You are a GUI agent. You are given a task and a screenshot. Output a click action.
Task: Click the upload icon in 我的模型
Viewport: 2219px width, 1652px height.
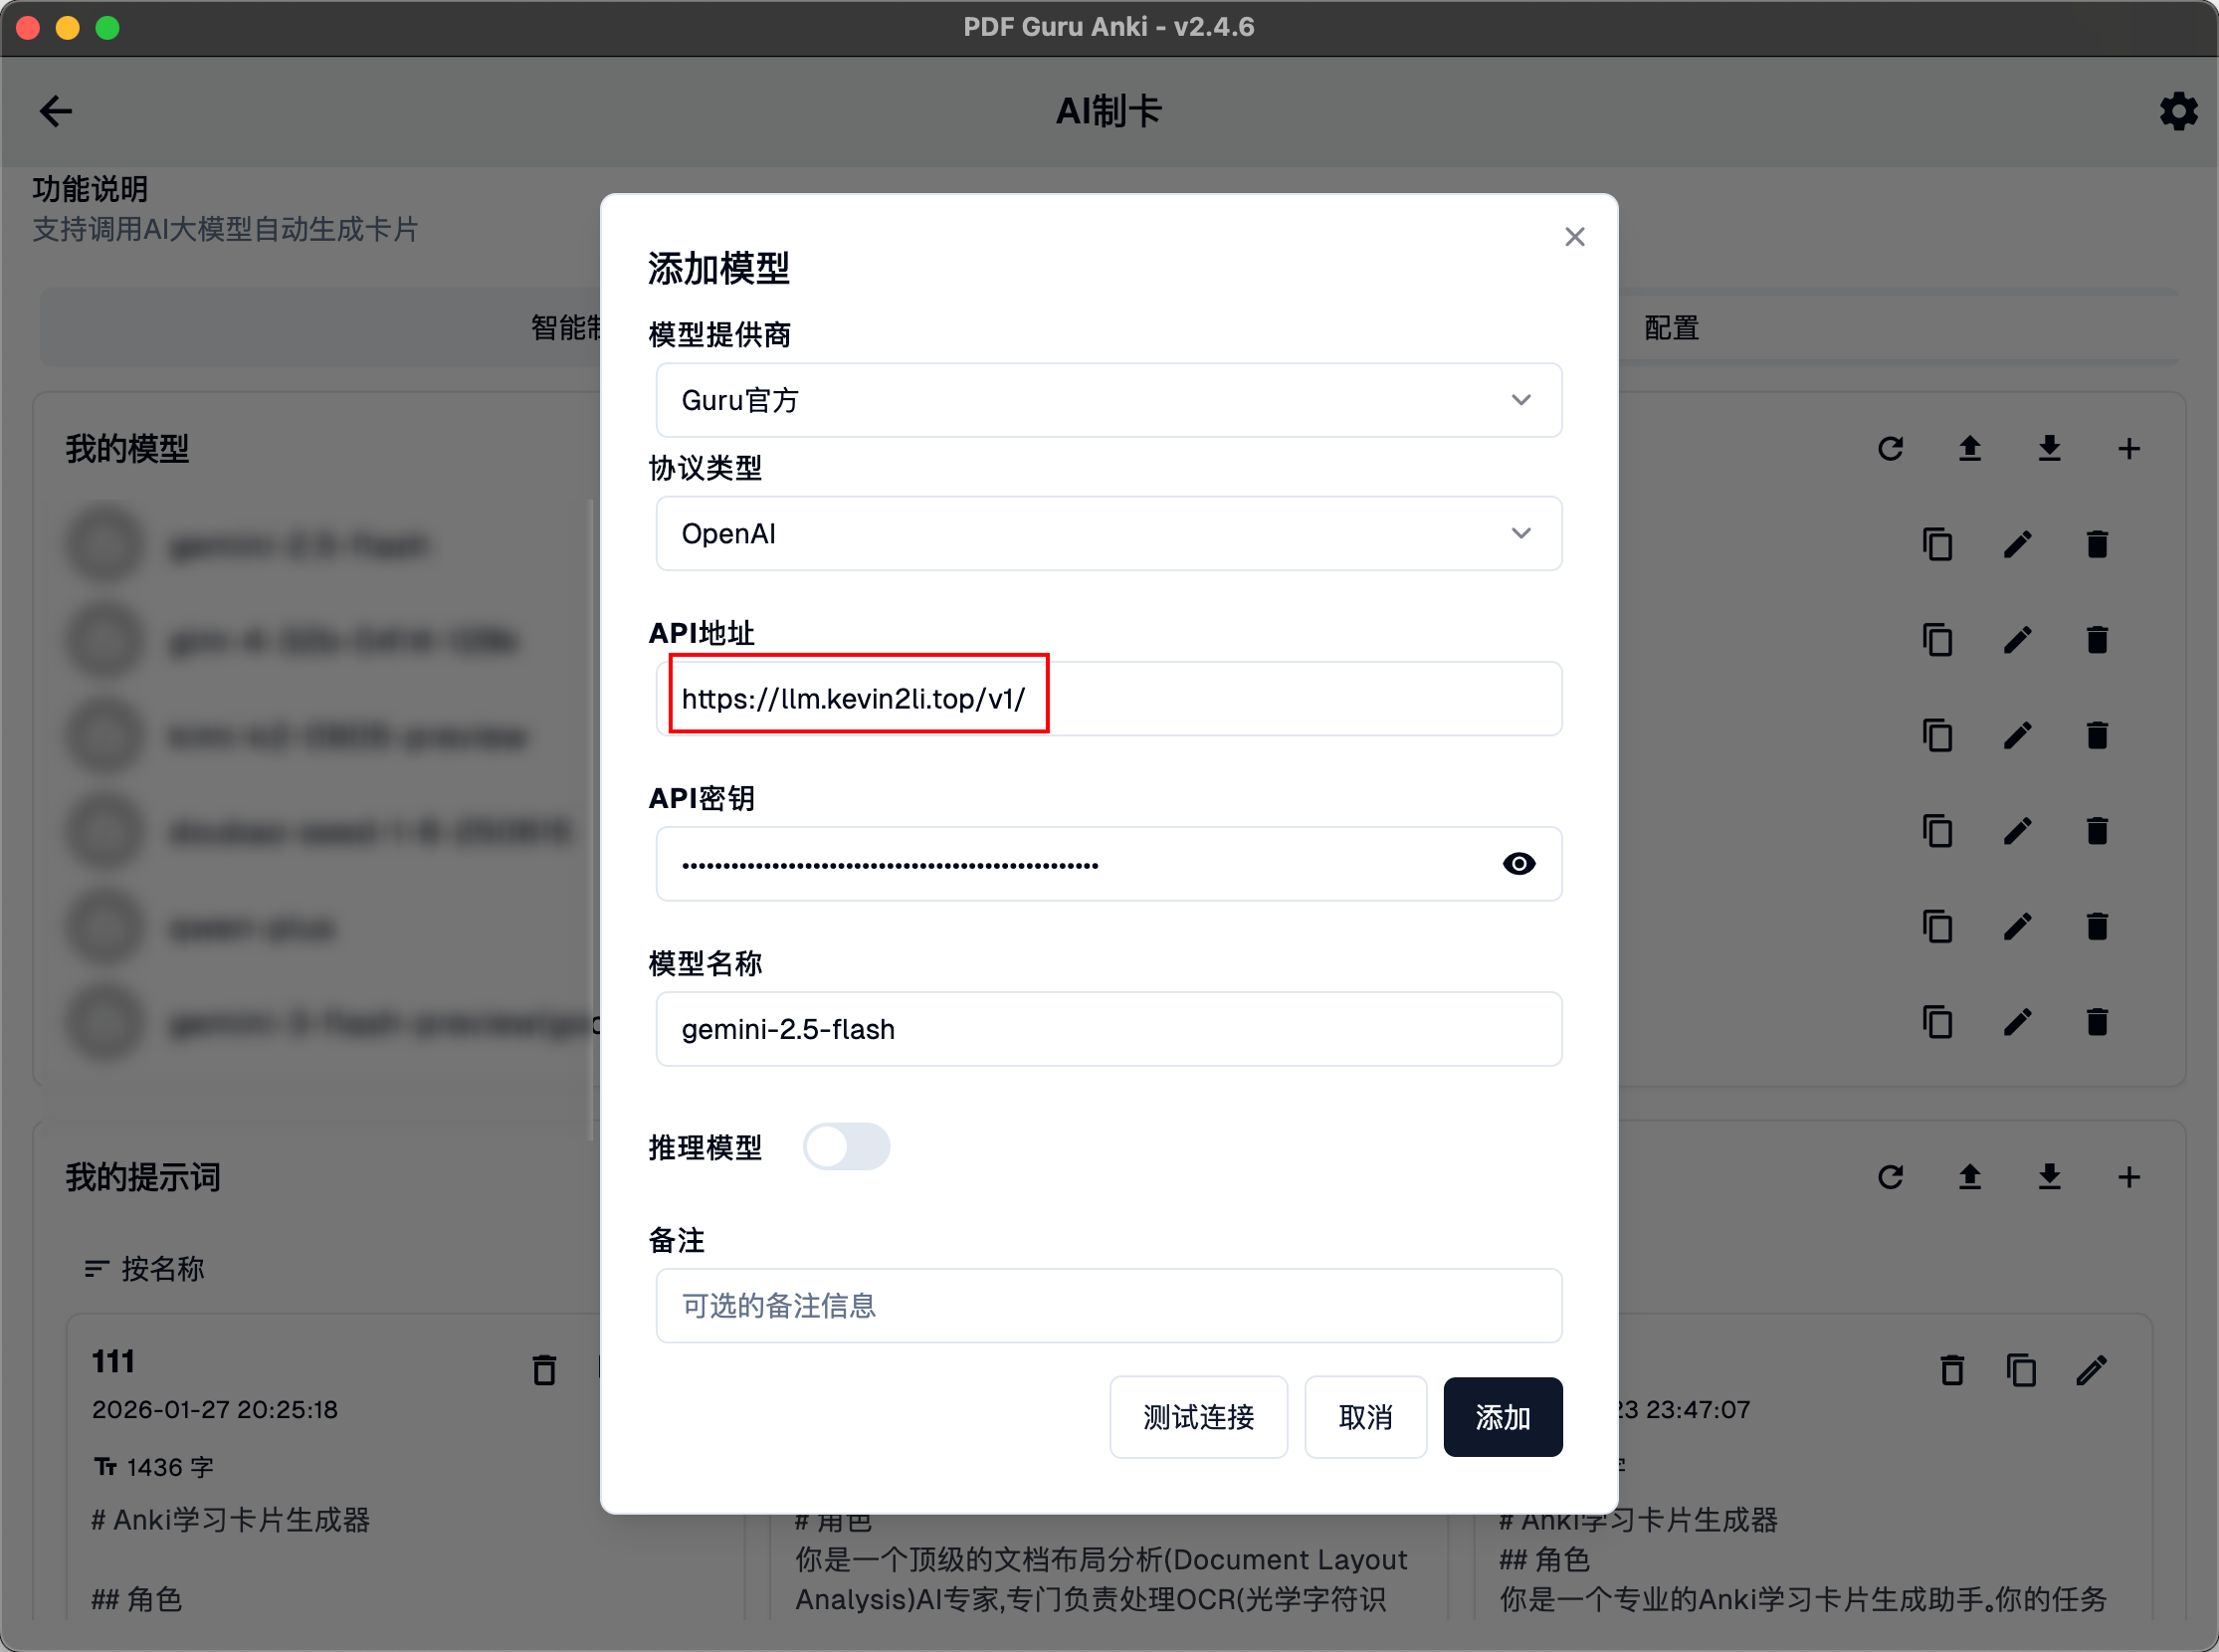pos(1969,449)
